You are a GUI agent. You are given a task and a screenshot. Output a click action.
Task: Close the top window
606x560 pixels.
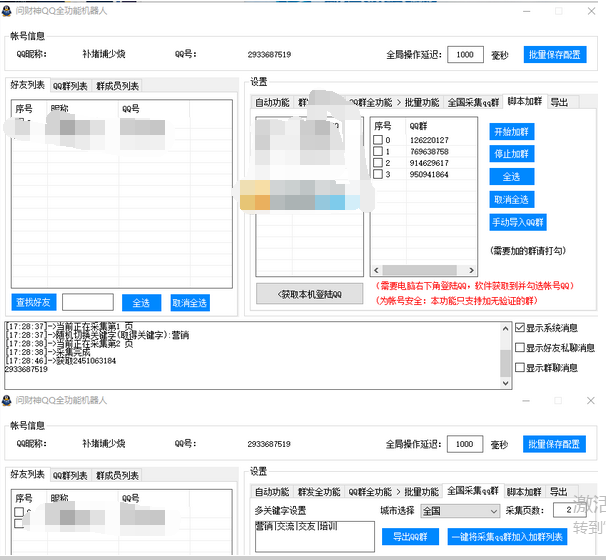(591, 11)
